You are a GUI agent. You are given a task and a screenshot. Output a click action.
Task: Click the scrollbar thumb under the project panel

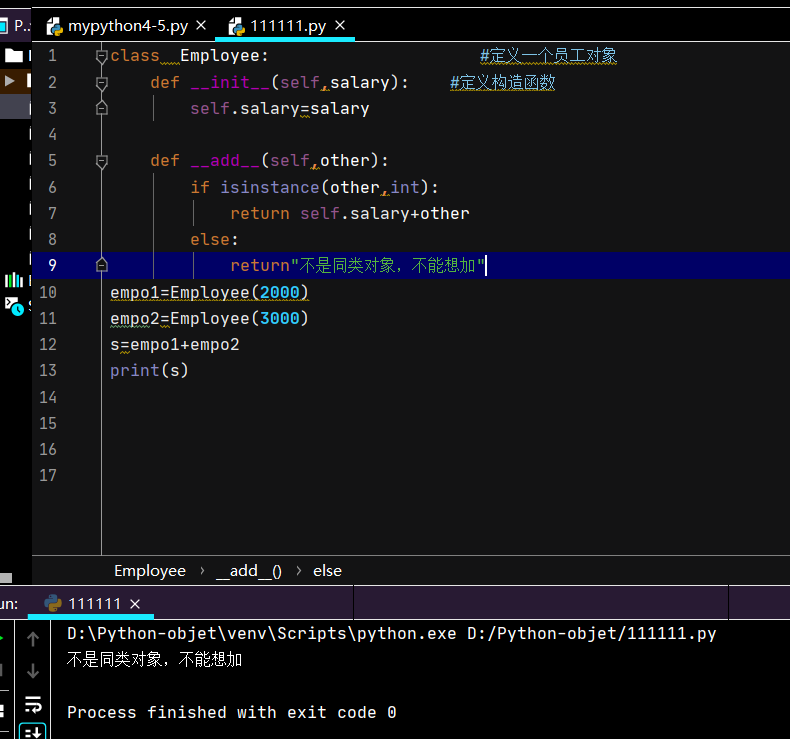(x=6, y=578)
